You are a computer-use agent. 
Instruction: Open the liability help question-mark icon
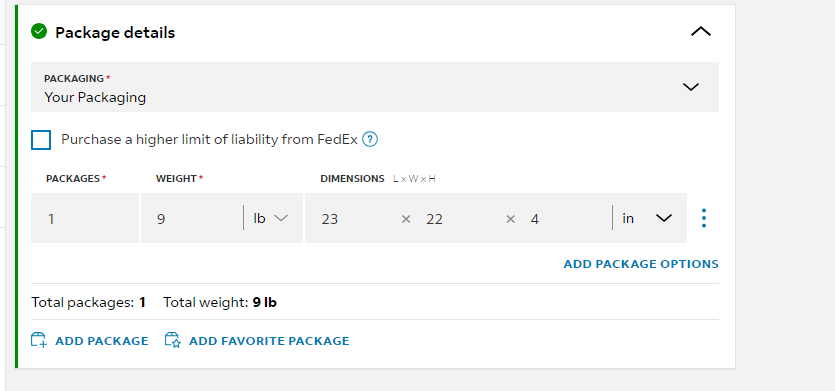[370, 140]
